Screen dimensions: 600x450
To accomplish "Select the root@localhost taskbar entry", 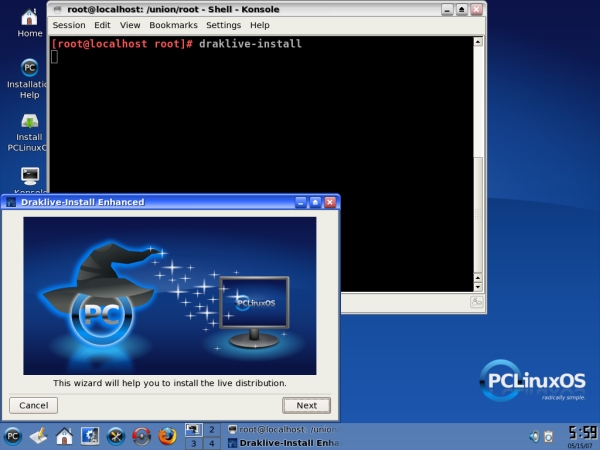I will 283,430.
